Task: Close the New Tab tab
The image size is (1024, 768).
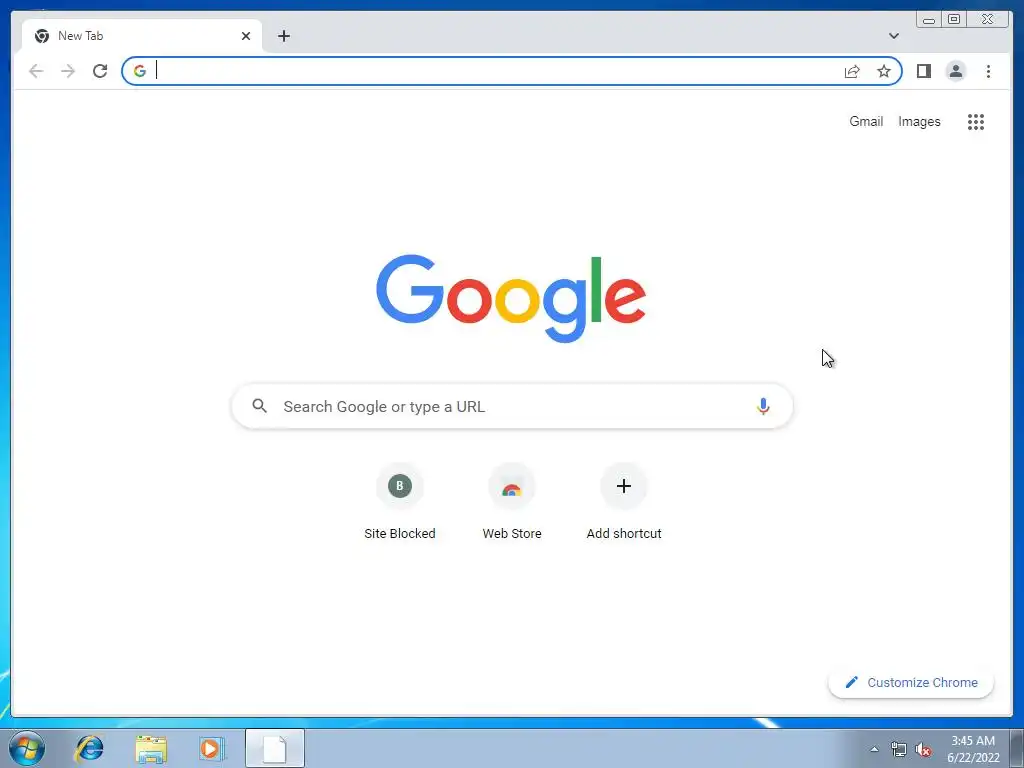Action: pyautogui.click(x=246, y=36)
